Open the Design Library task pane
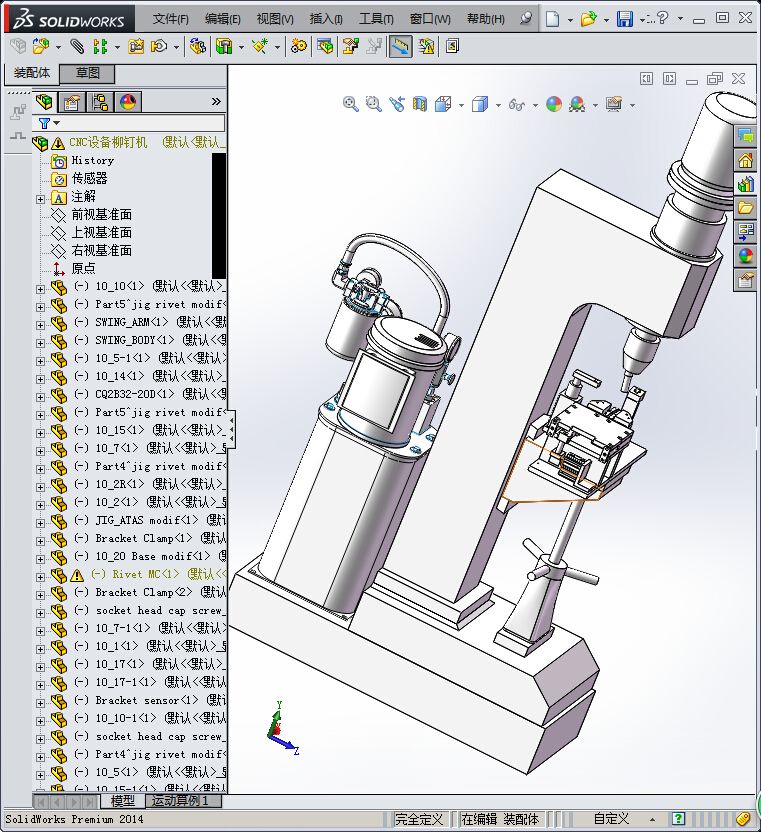Image resolution: width=761 pixels, height=832 pixels. point(746,184)
